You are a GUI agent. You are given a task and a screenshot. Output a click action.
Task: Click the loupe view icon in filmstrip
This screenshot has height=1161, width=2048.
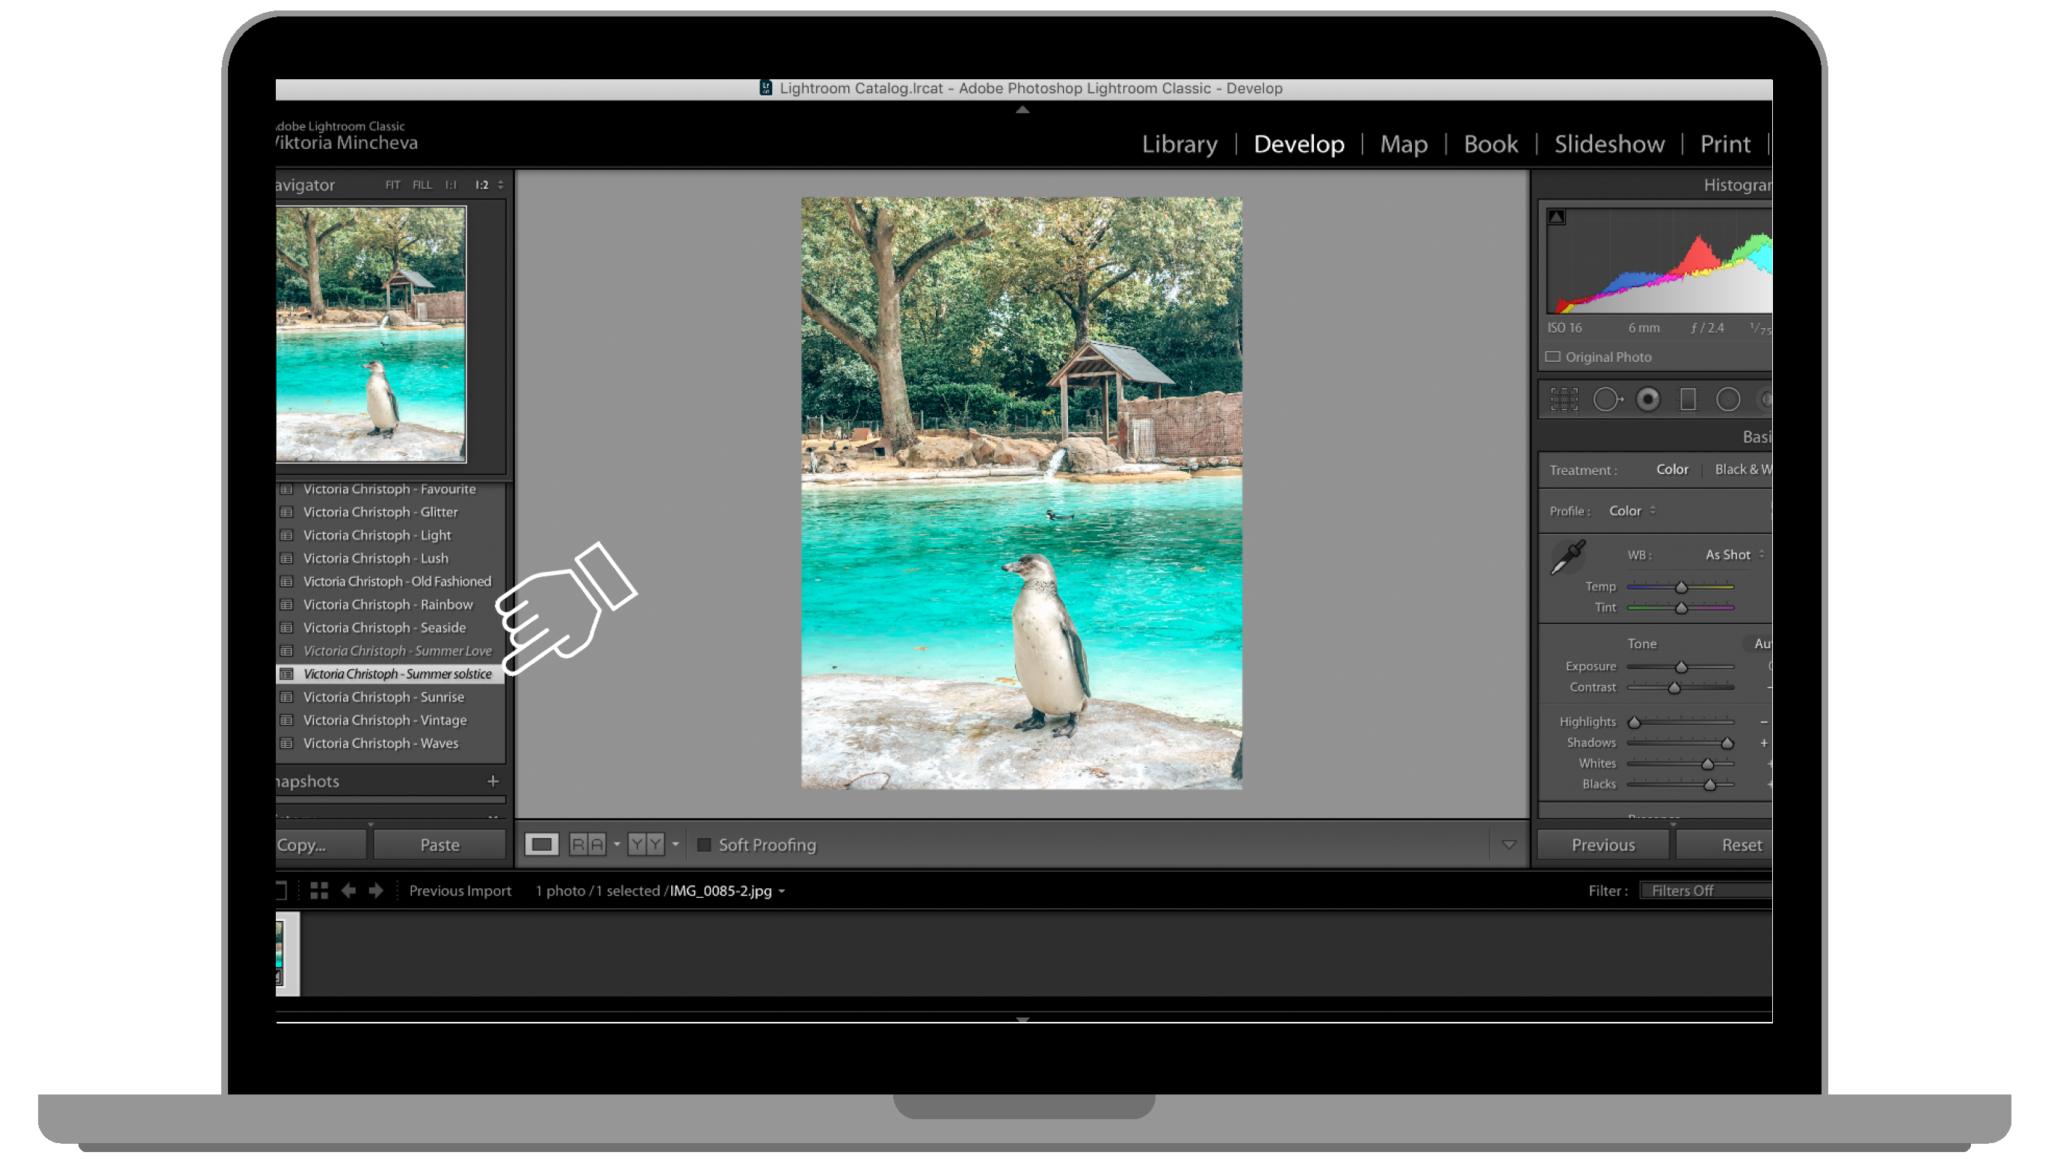280,889
